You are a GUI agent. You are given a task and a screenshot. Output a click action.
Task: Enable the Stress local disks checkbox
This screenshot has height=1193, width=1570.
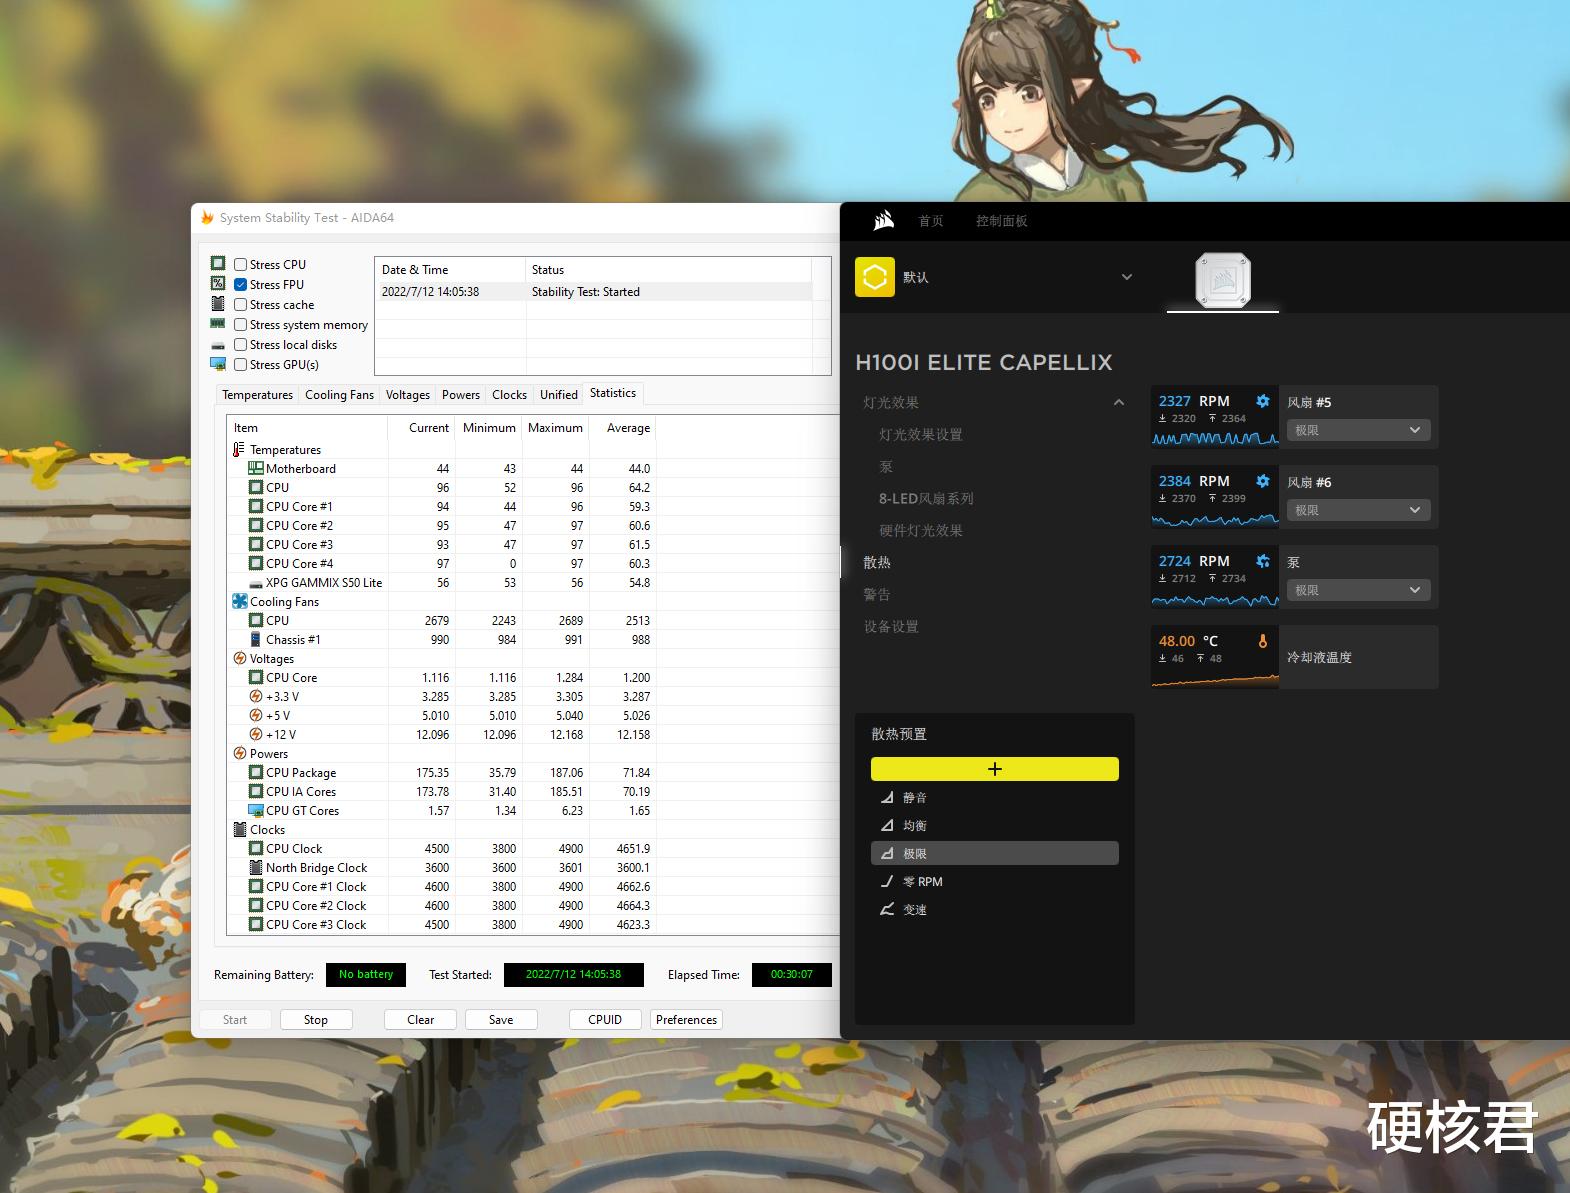241,344
